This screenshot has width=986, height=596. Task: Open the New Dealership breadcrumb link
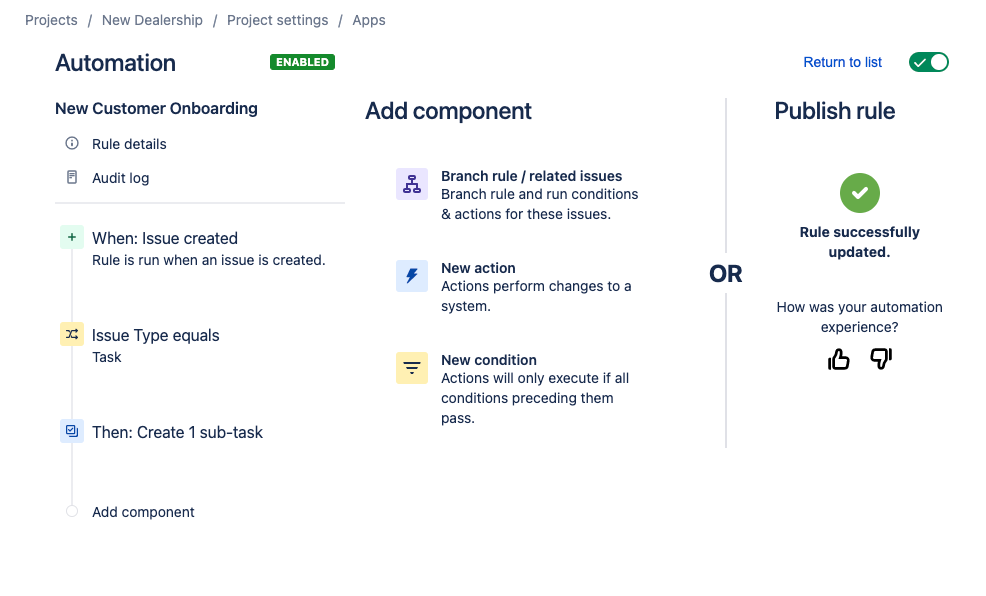pos(152,20)
